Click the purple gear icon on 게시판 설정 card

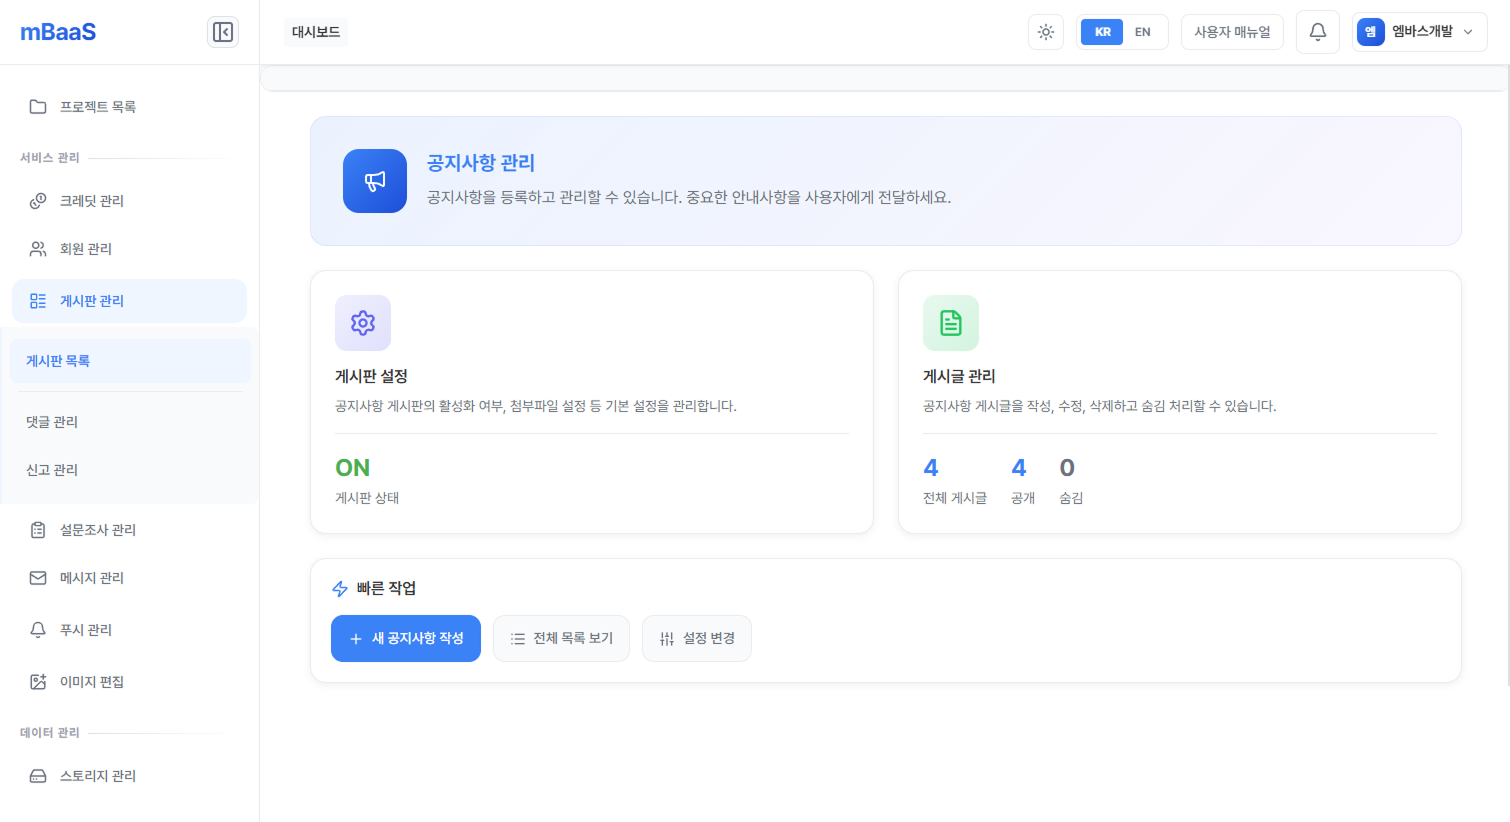tap(362, 322)
